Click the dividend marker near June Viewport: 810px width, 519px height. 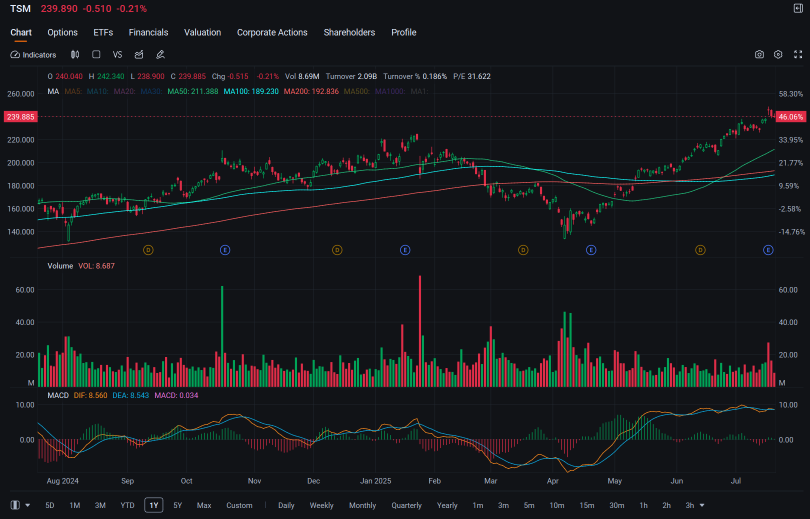tap(700, 250)
